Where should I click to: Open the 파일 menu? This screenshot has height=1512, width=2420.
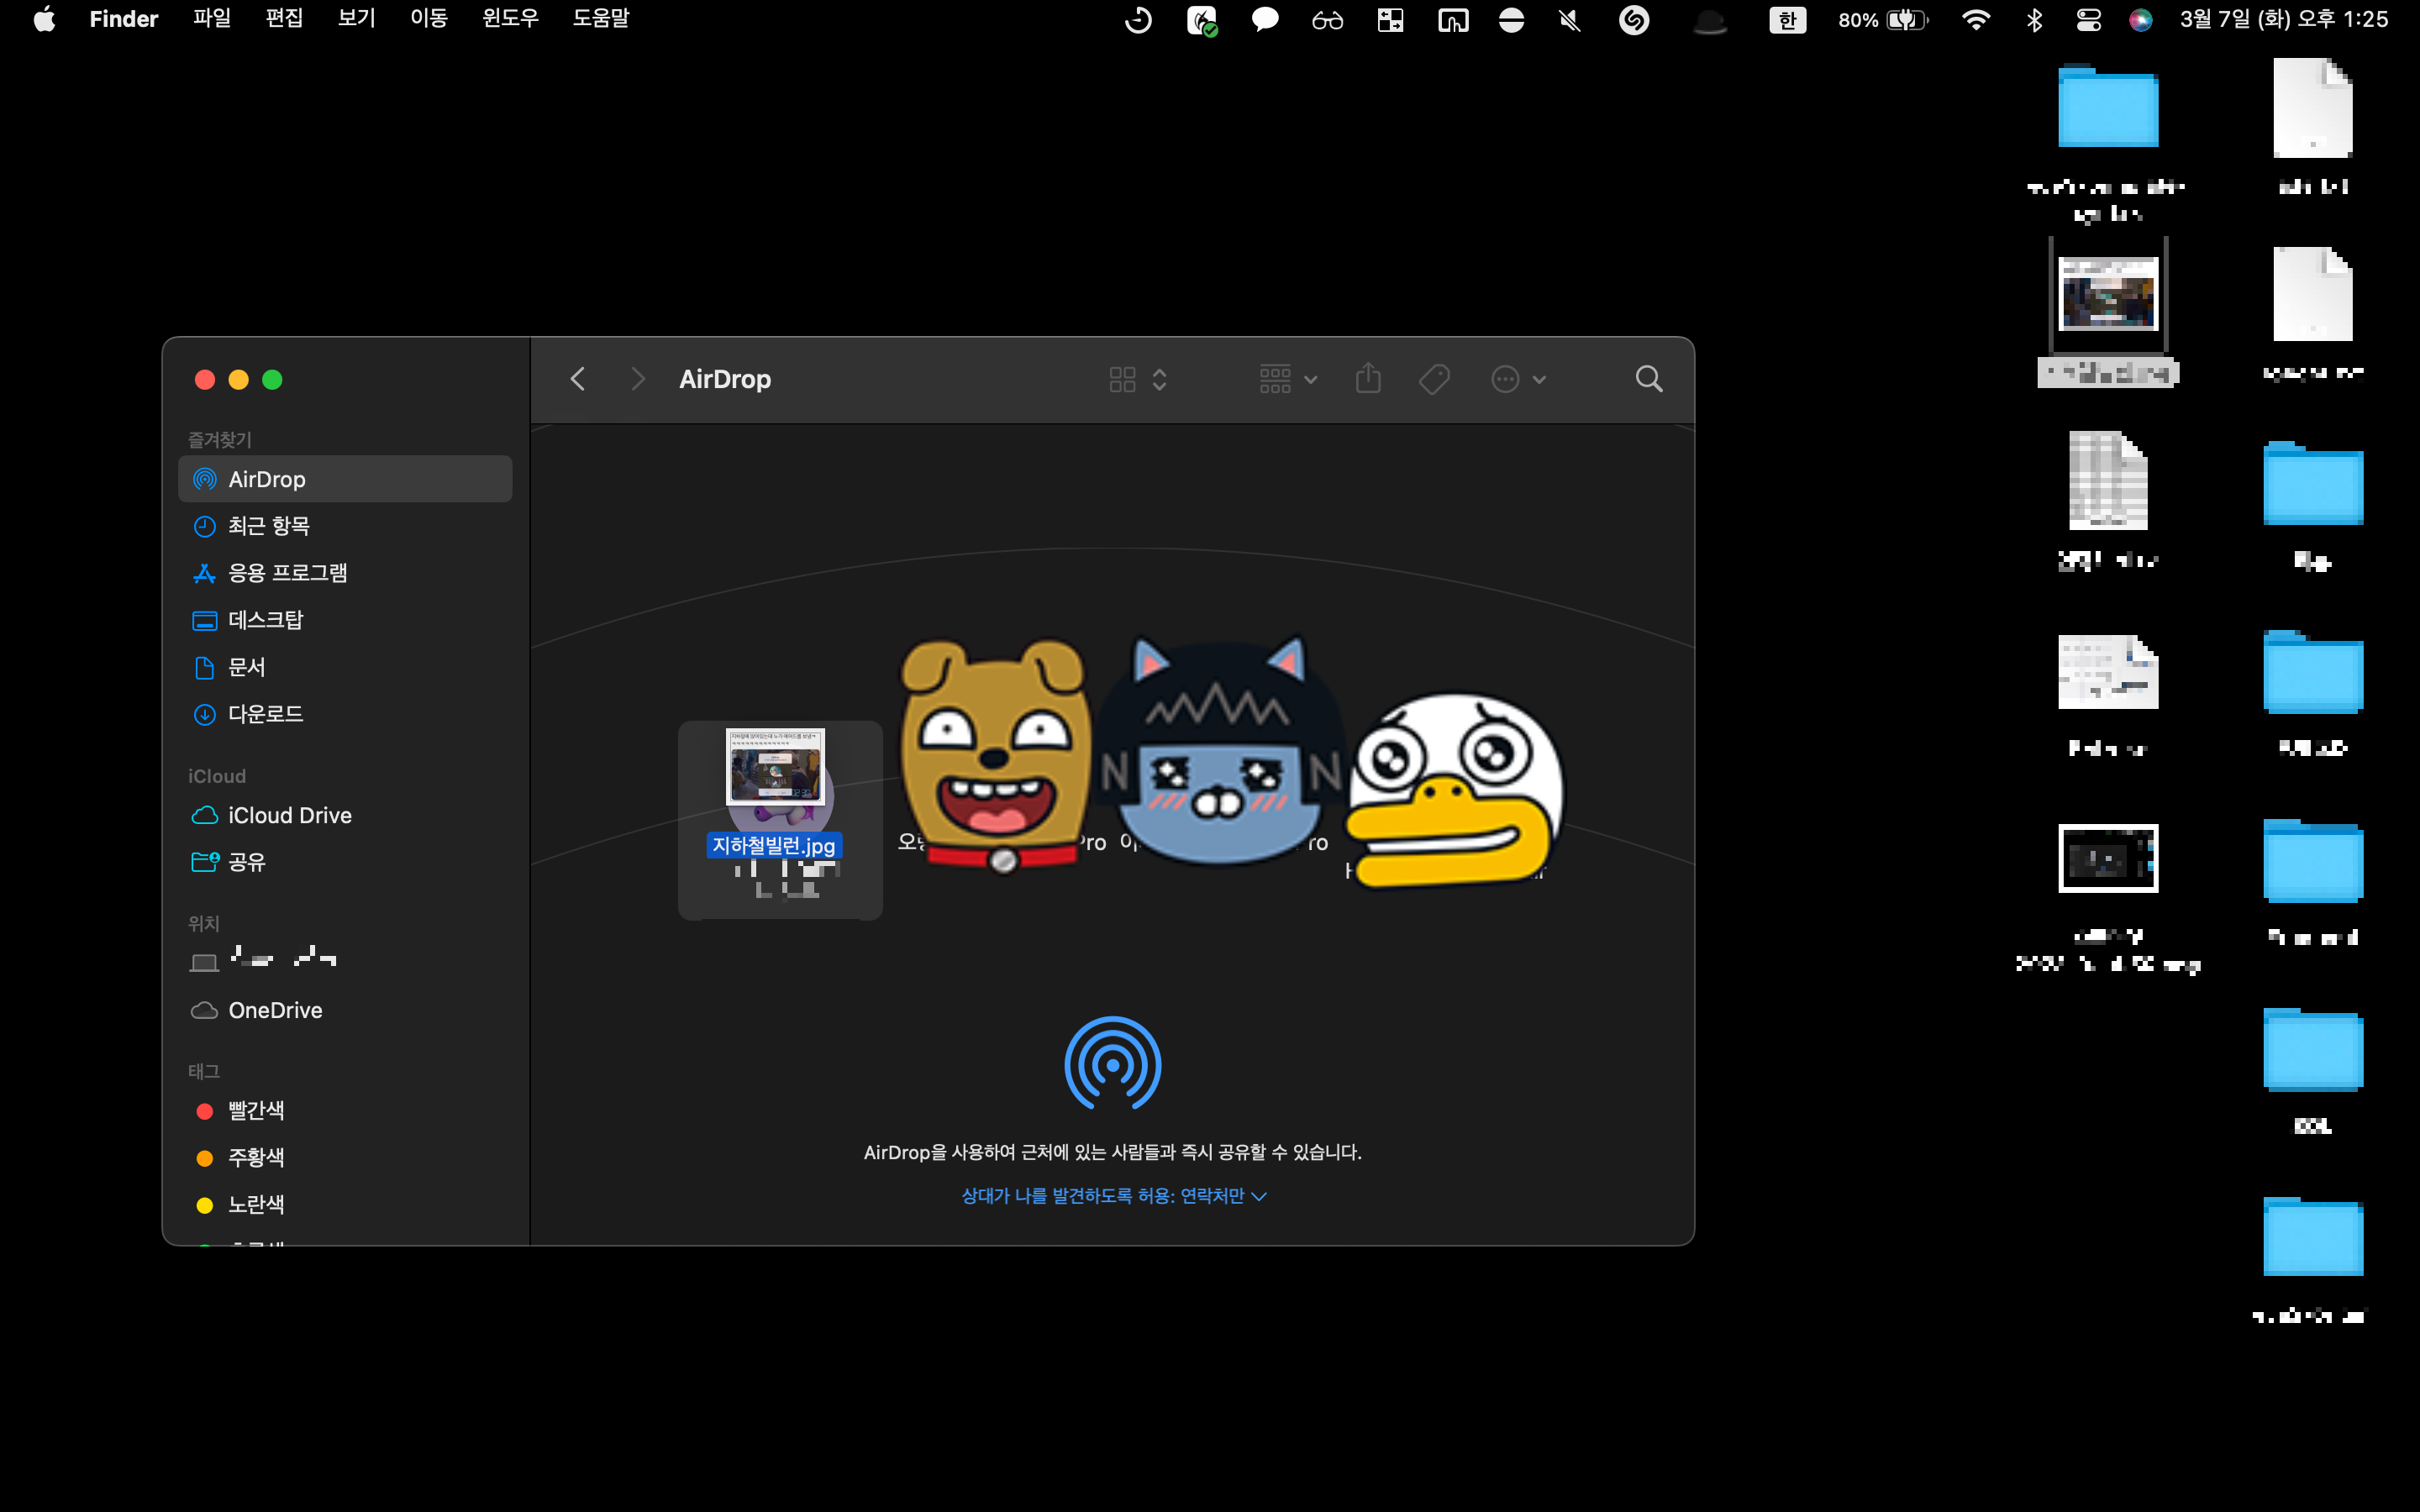[x=211, y=19]
